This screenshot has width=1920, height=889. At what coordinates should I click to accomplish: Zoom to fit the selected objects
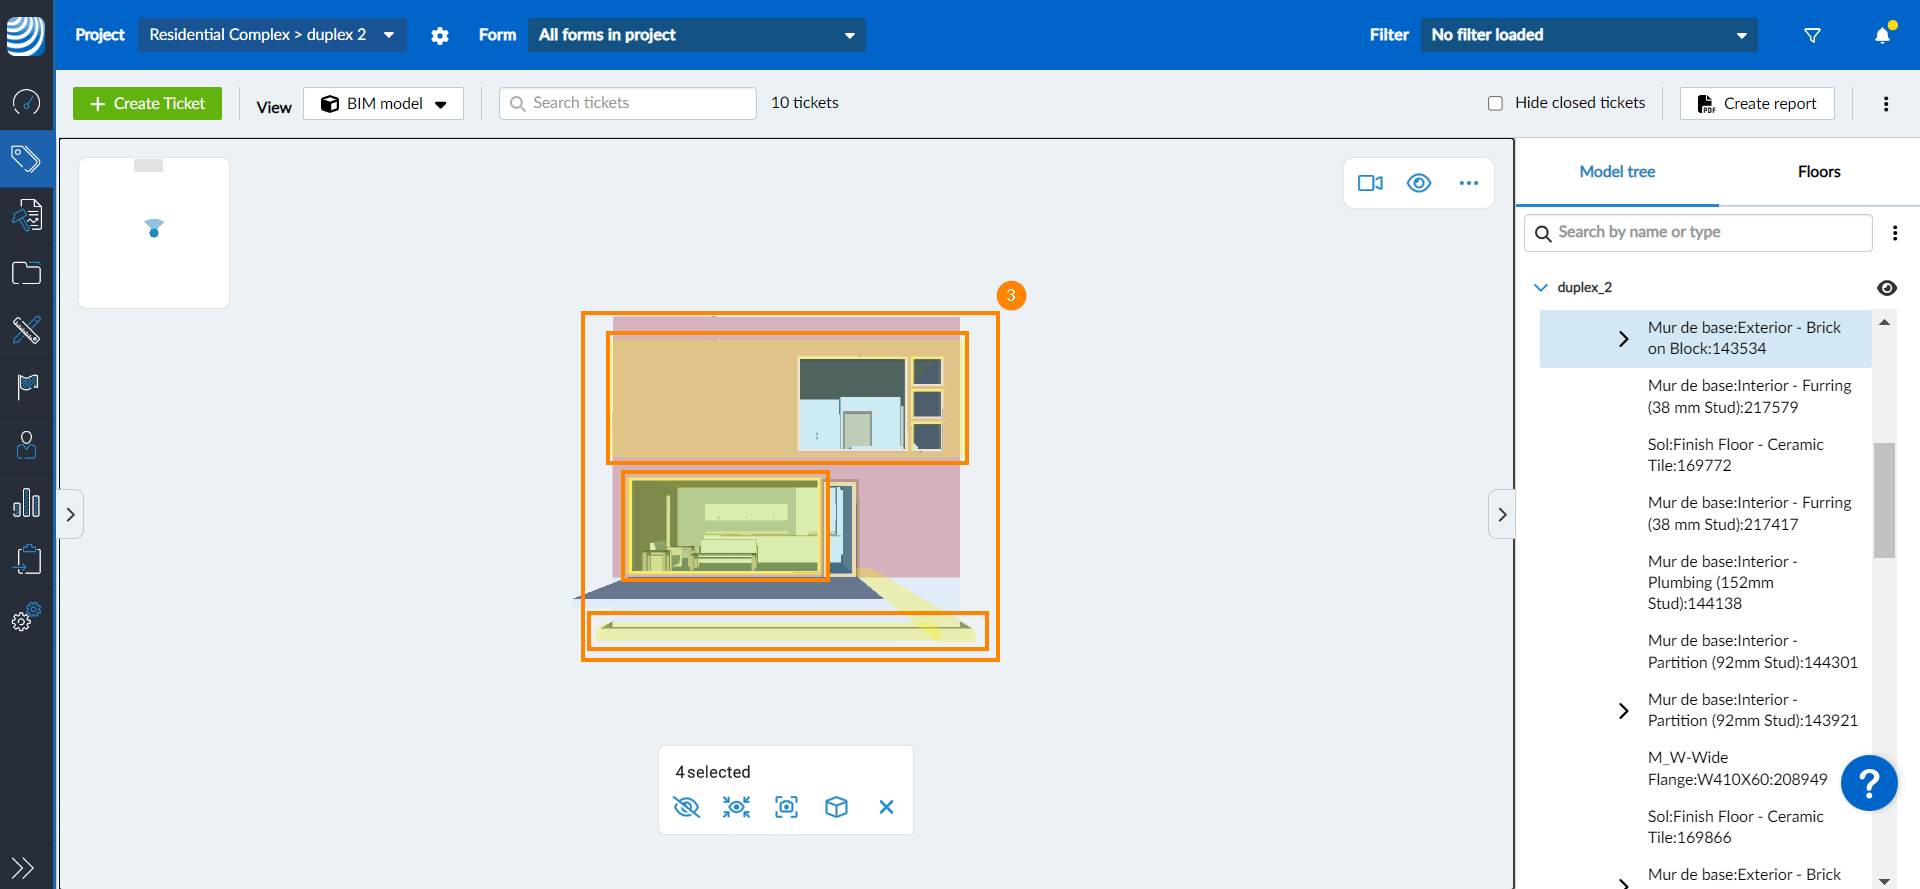(x=787, y=807)
